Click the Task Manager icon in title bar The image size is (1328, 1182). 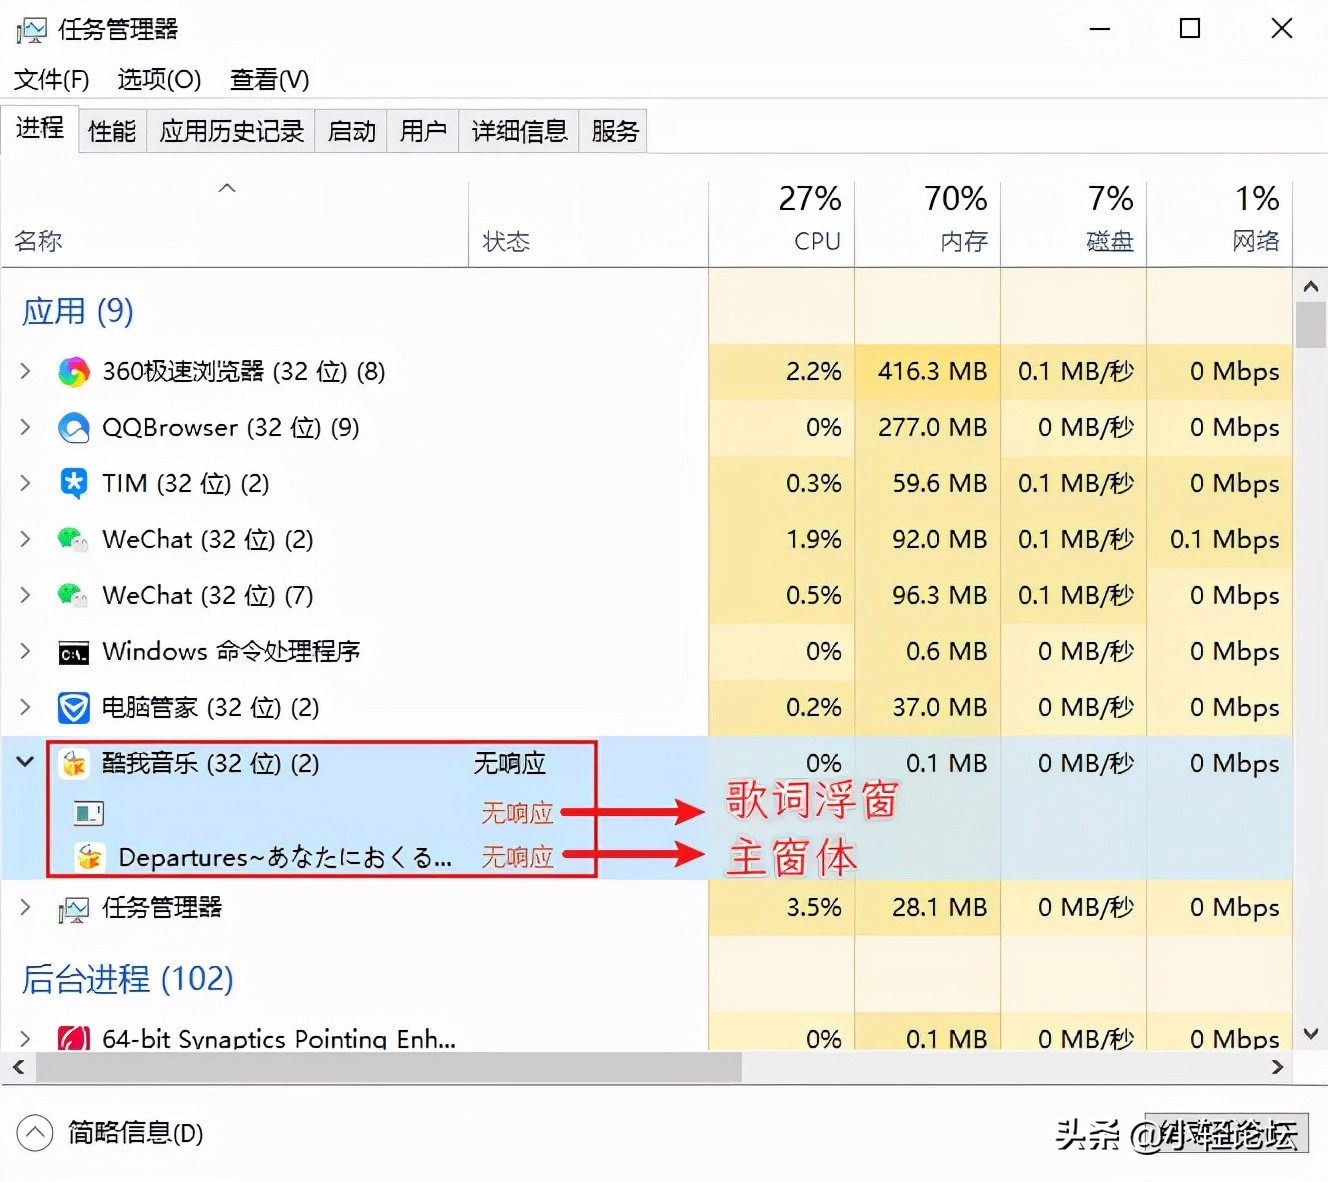click(31, 29)
